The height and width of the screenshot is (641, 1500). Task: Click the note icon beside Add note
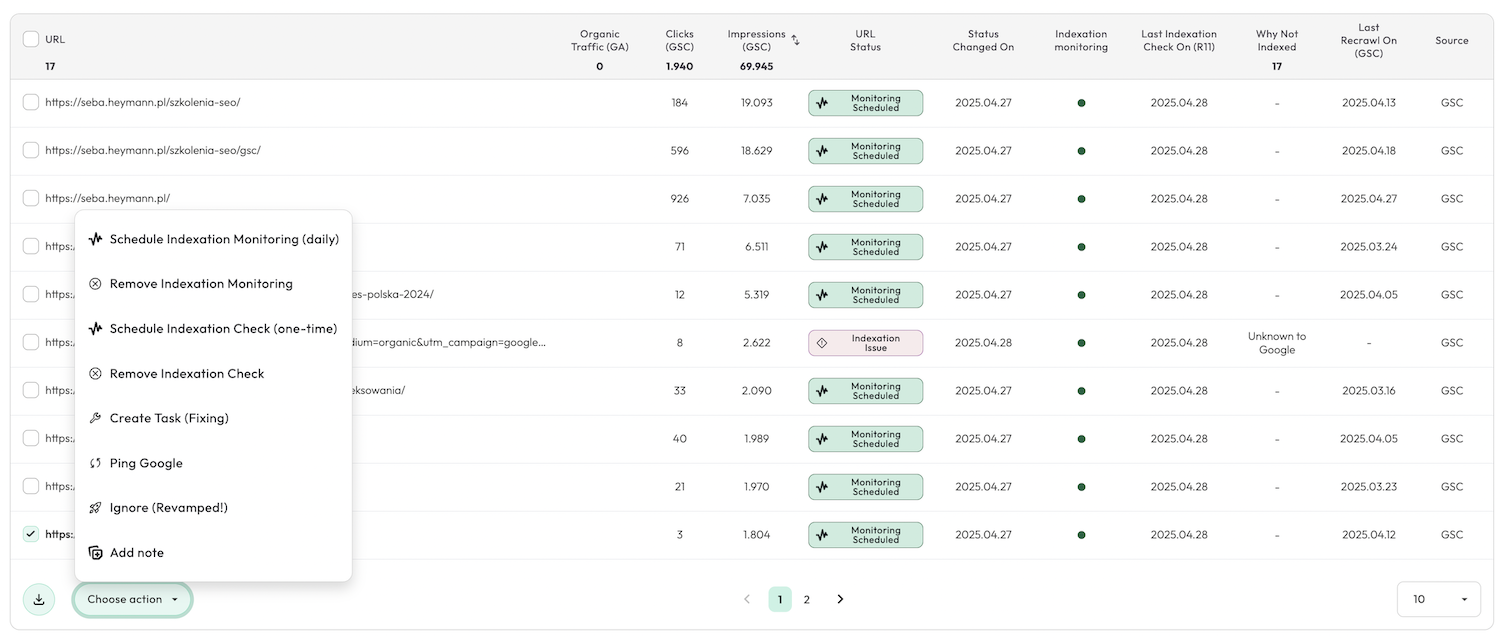tap(95, 553)
